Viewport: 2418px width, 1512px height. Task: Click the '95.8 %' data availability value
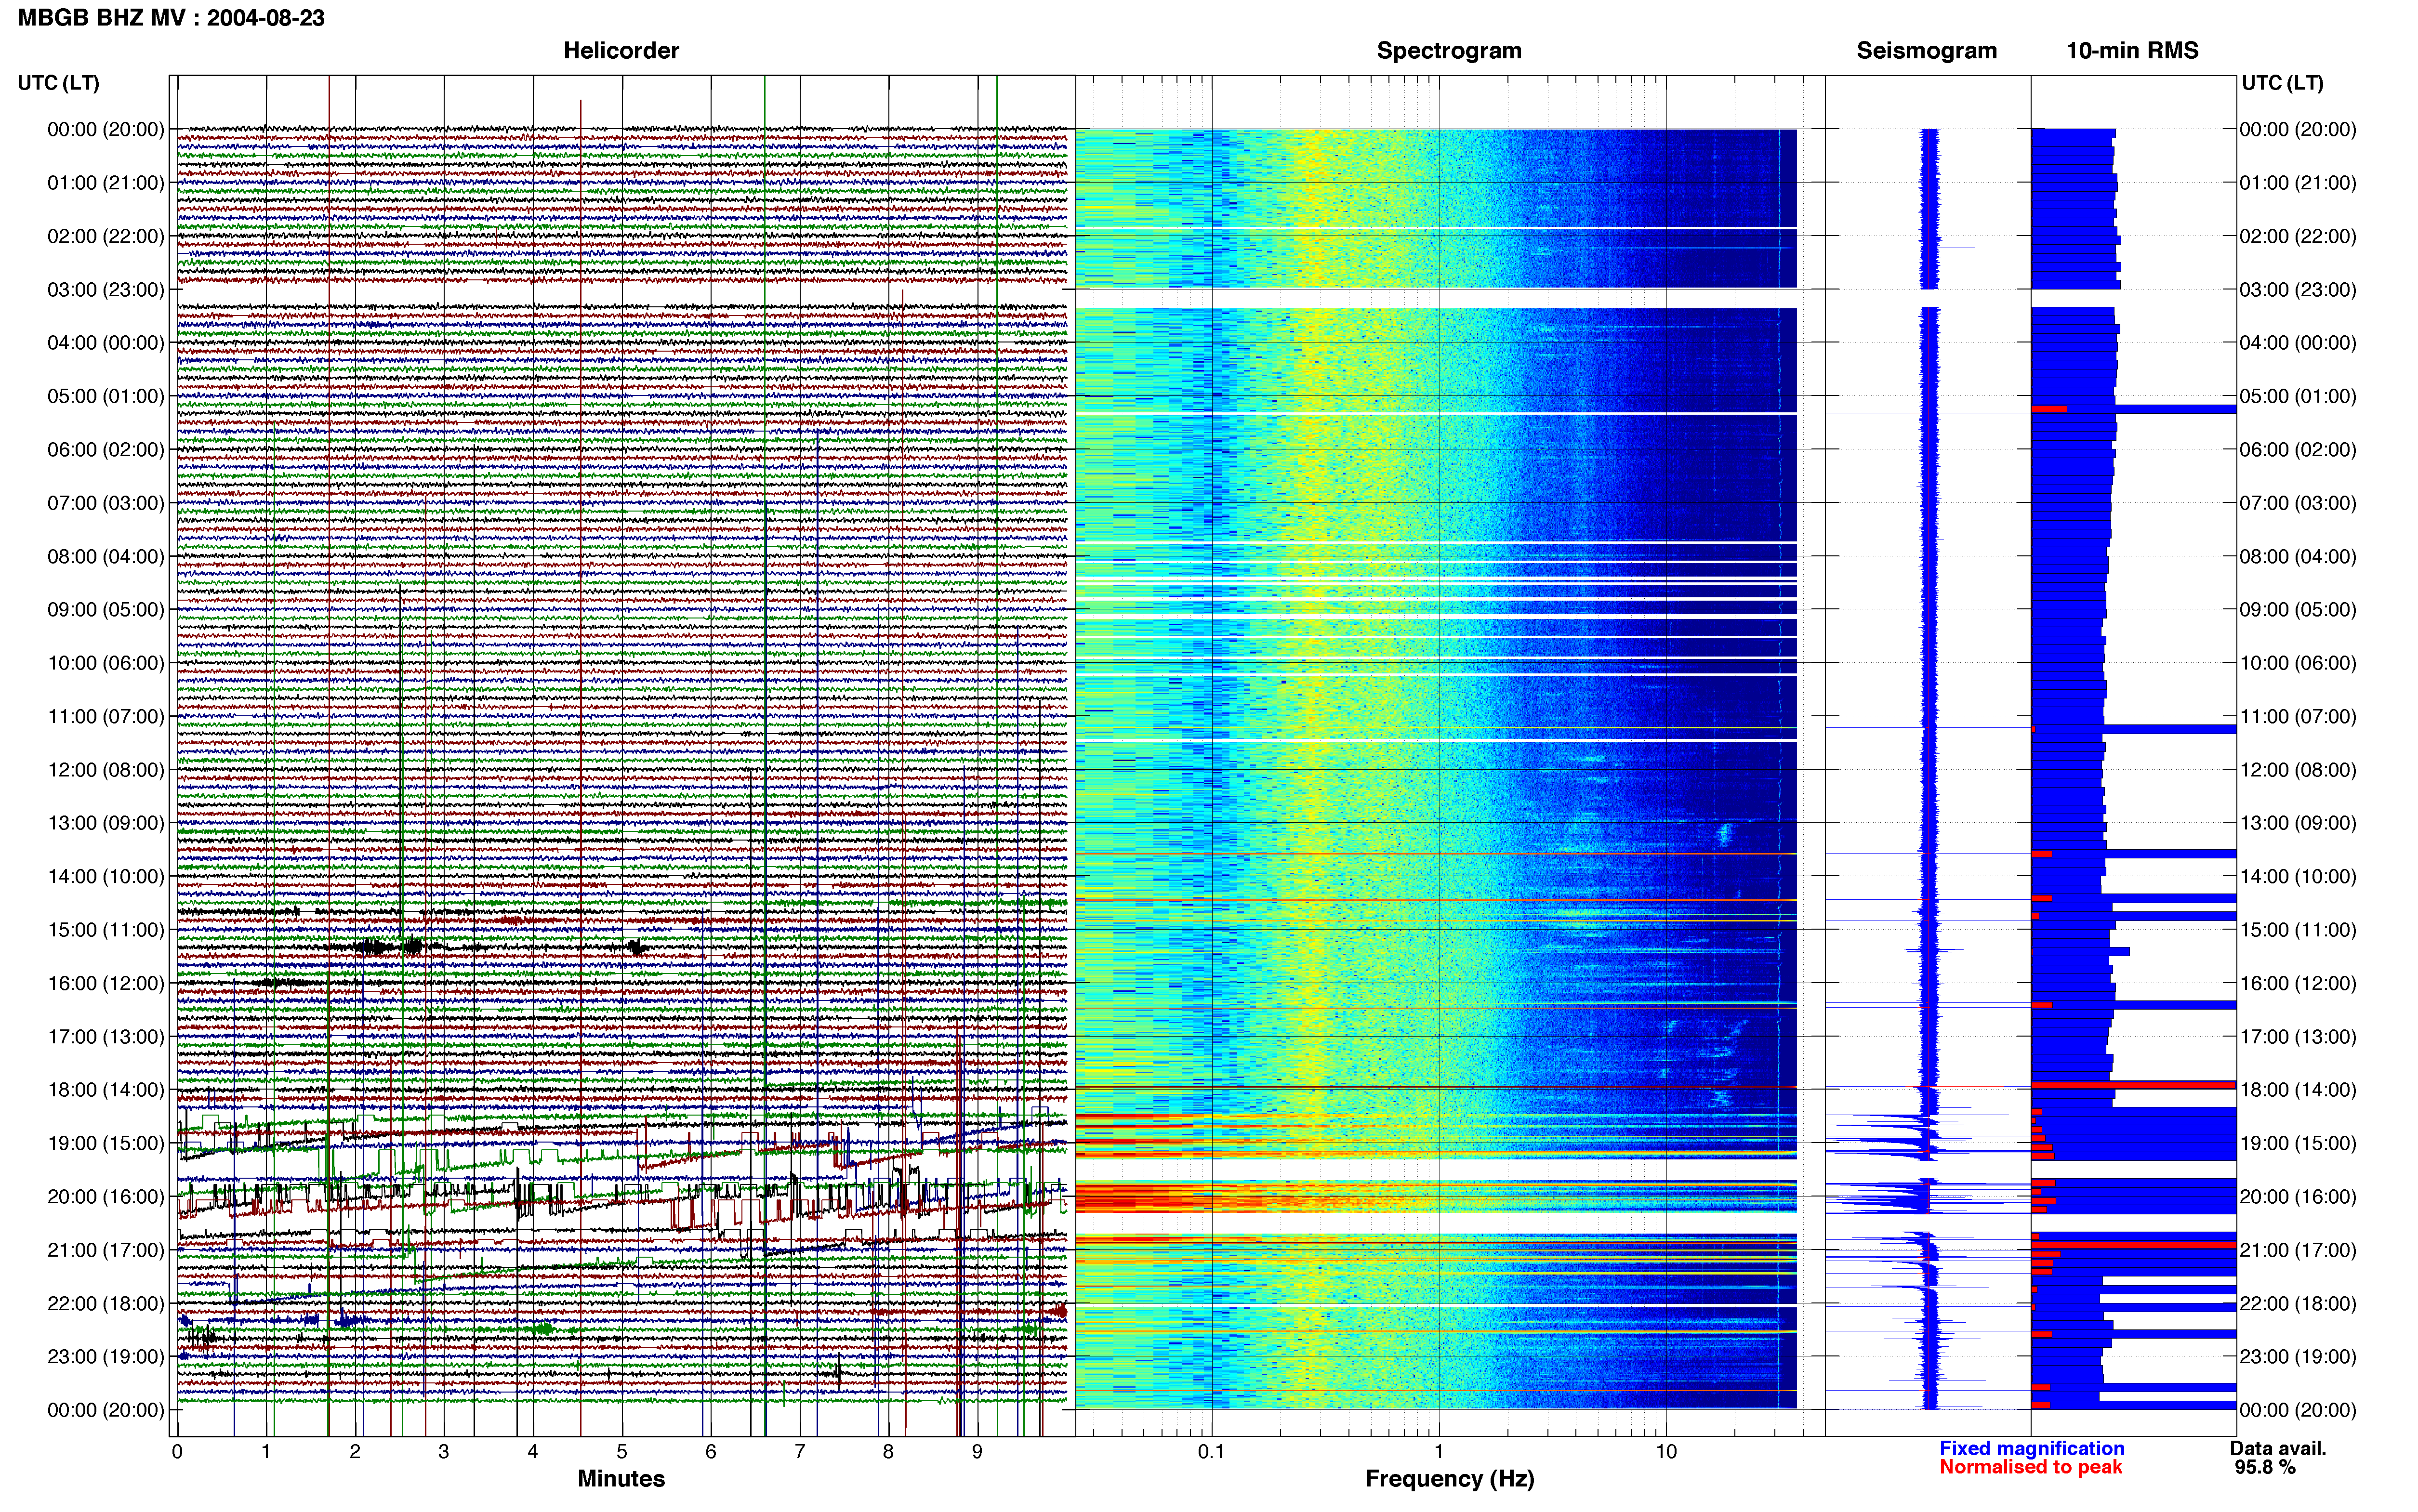click(2265, 1468)
